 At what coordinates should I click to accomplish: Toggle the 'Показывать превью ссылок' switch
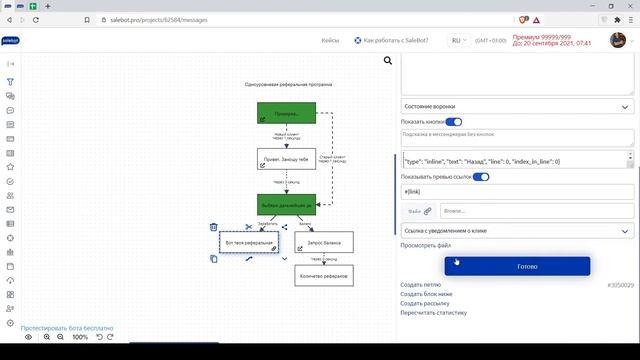tap(481, 177)
